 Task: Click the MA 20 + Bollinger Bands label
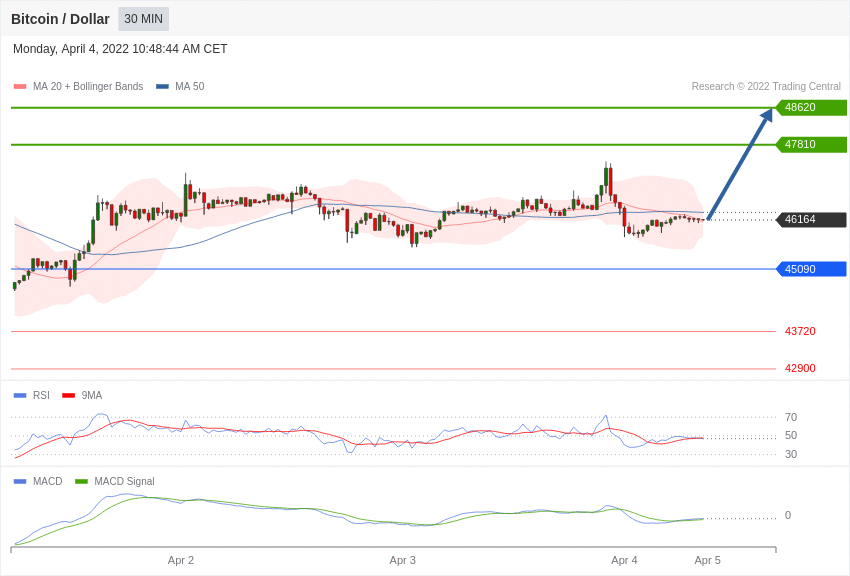[x=88, y=86]
